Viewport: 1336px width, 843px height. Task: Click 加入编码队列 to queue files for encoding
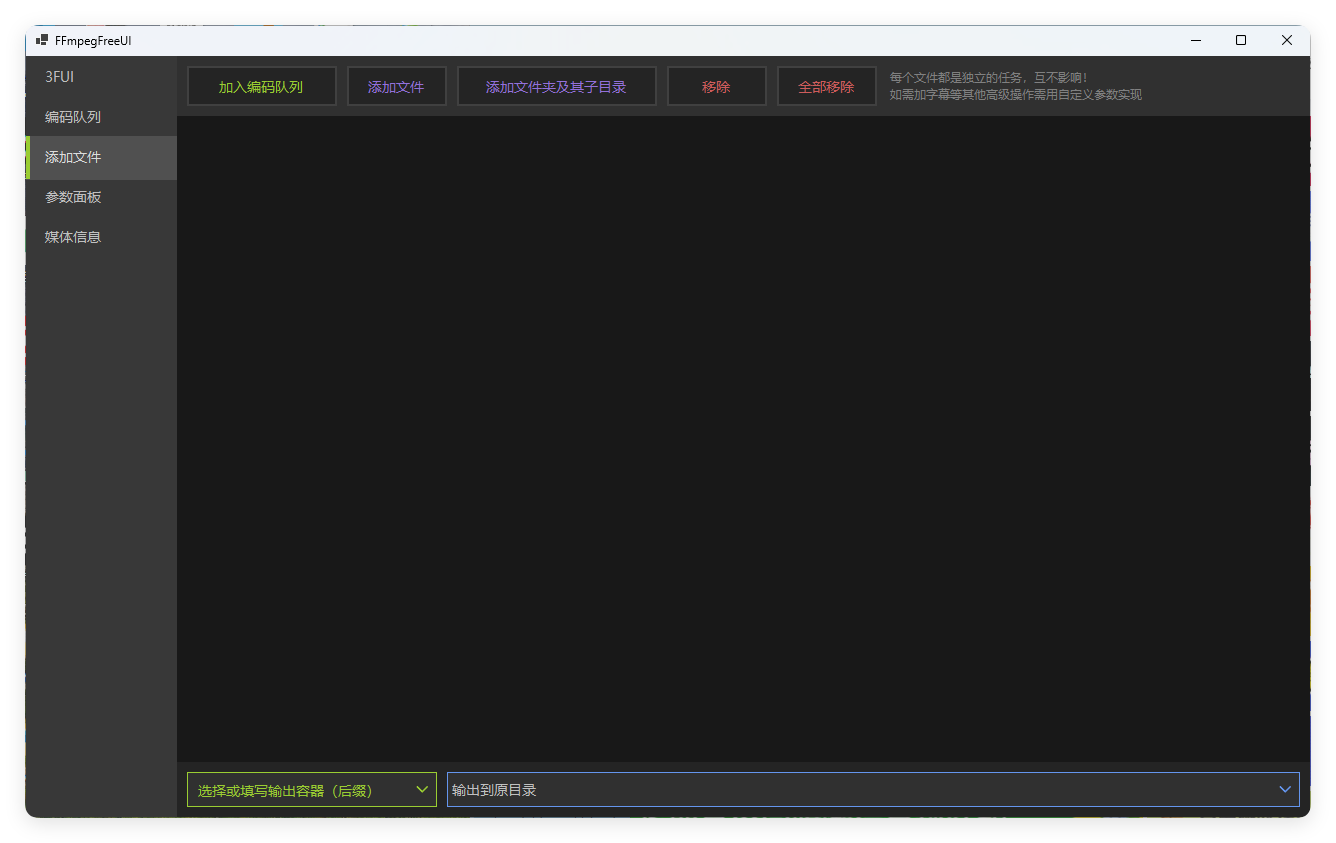(261, 86)
